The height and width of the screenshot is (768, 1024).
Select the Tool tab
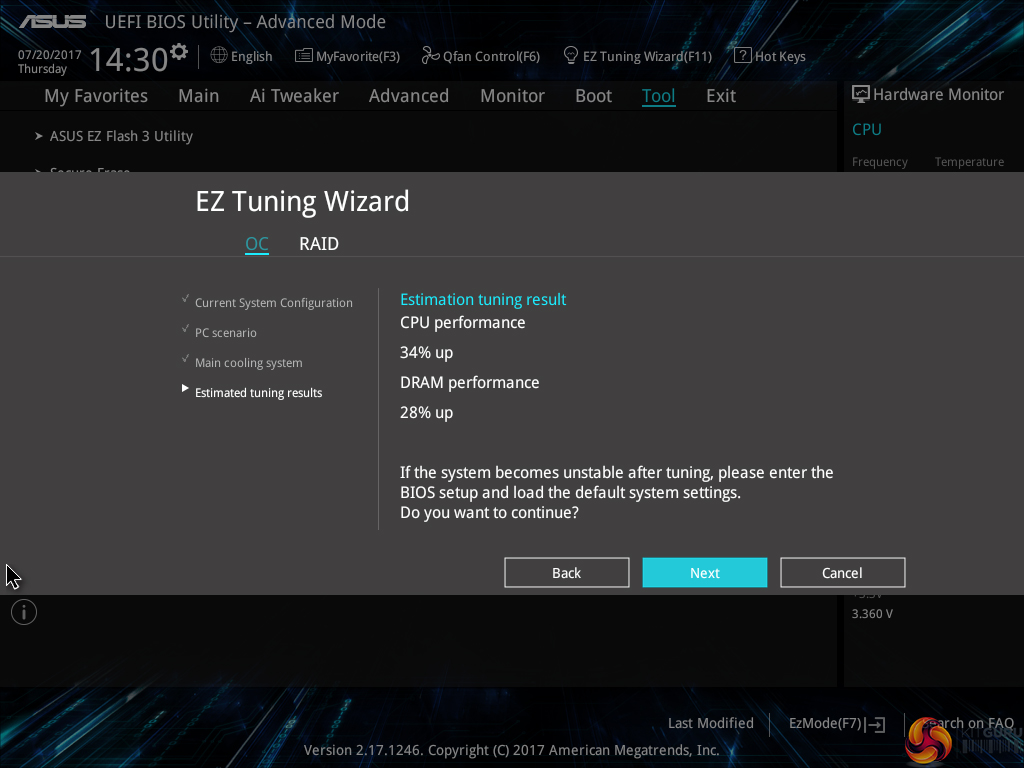658,96
